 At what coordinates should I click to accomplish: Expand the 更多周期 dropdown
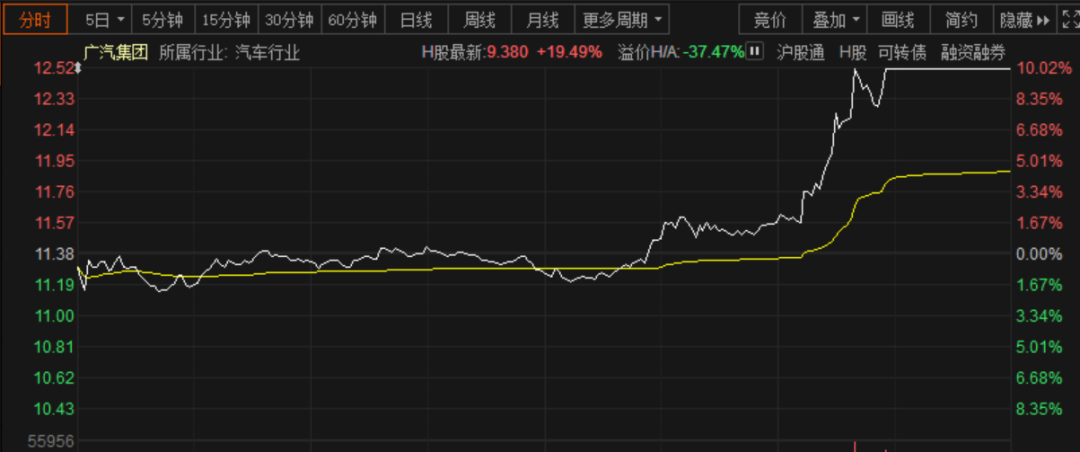pyautogui.click(x=623, y=20)
